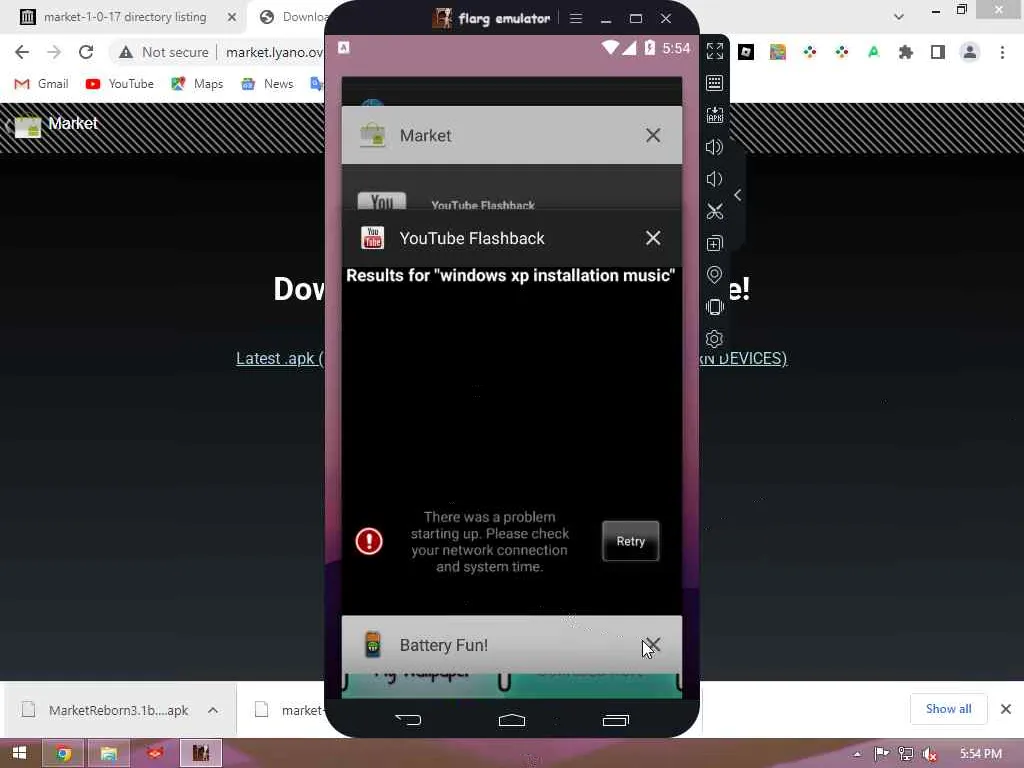1024x768 pixels.
Task: Switch to market-1-0-17 directory listing tab
Action: tap(125, 17)
